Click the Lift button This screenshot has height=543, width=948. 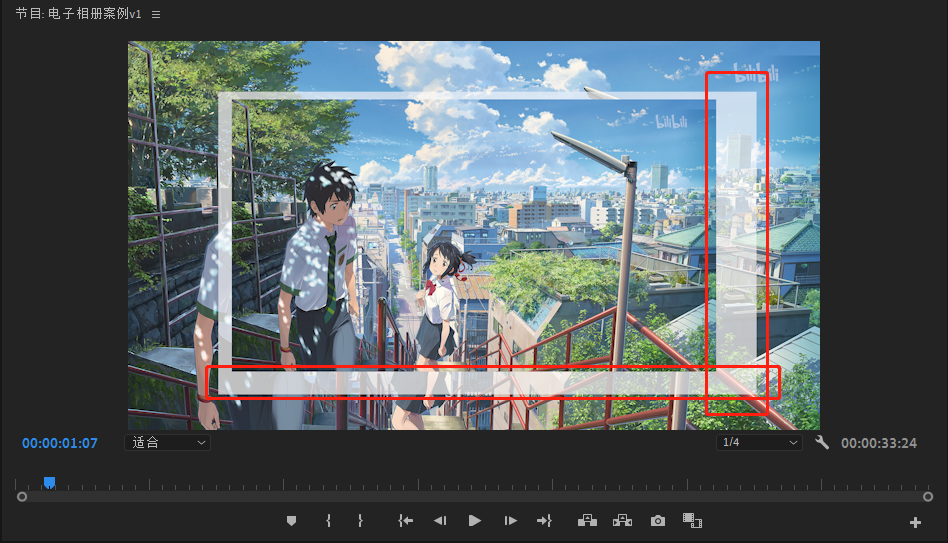pyautogui.click(x=587, y=521)
